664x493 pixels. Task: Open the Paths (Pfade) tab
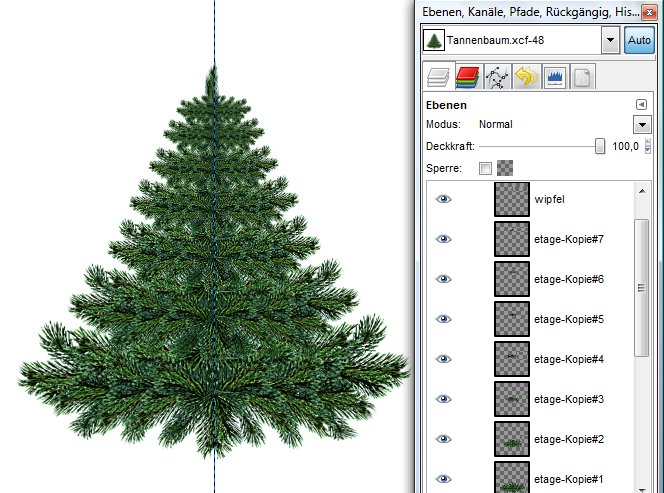tap(497, 77)
